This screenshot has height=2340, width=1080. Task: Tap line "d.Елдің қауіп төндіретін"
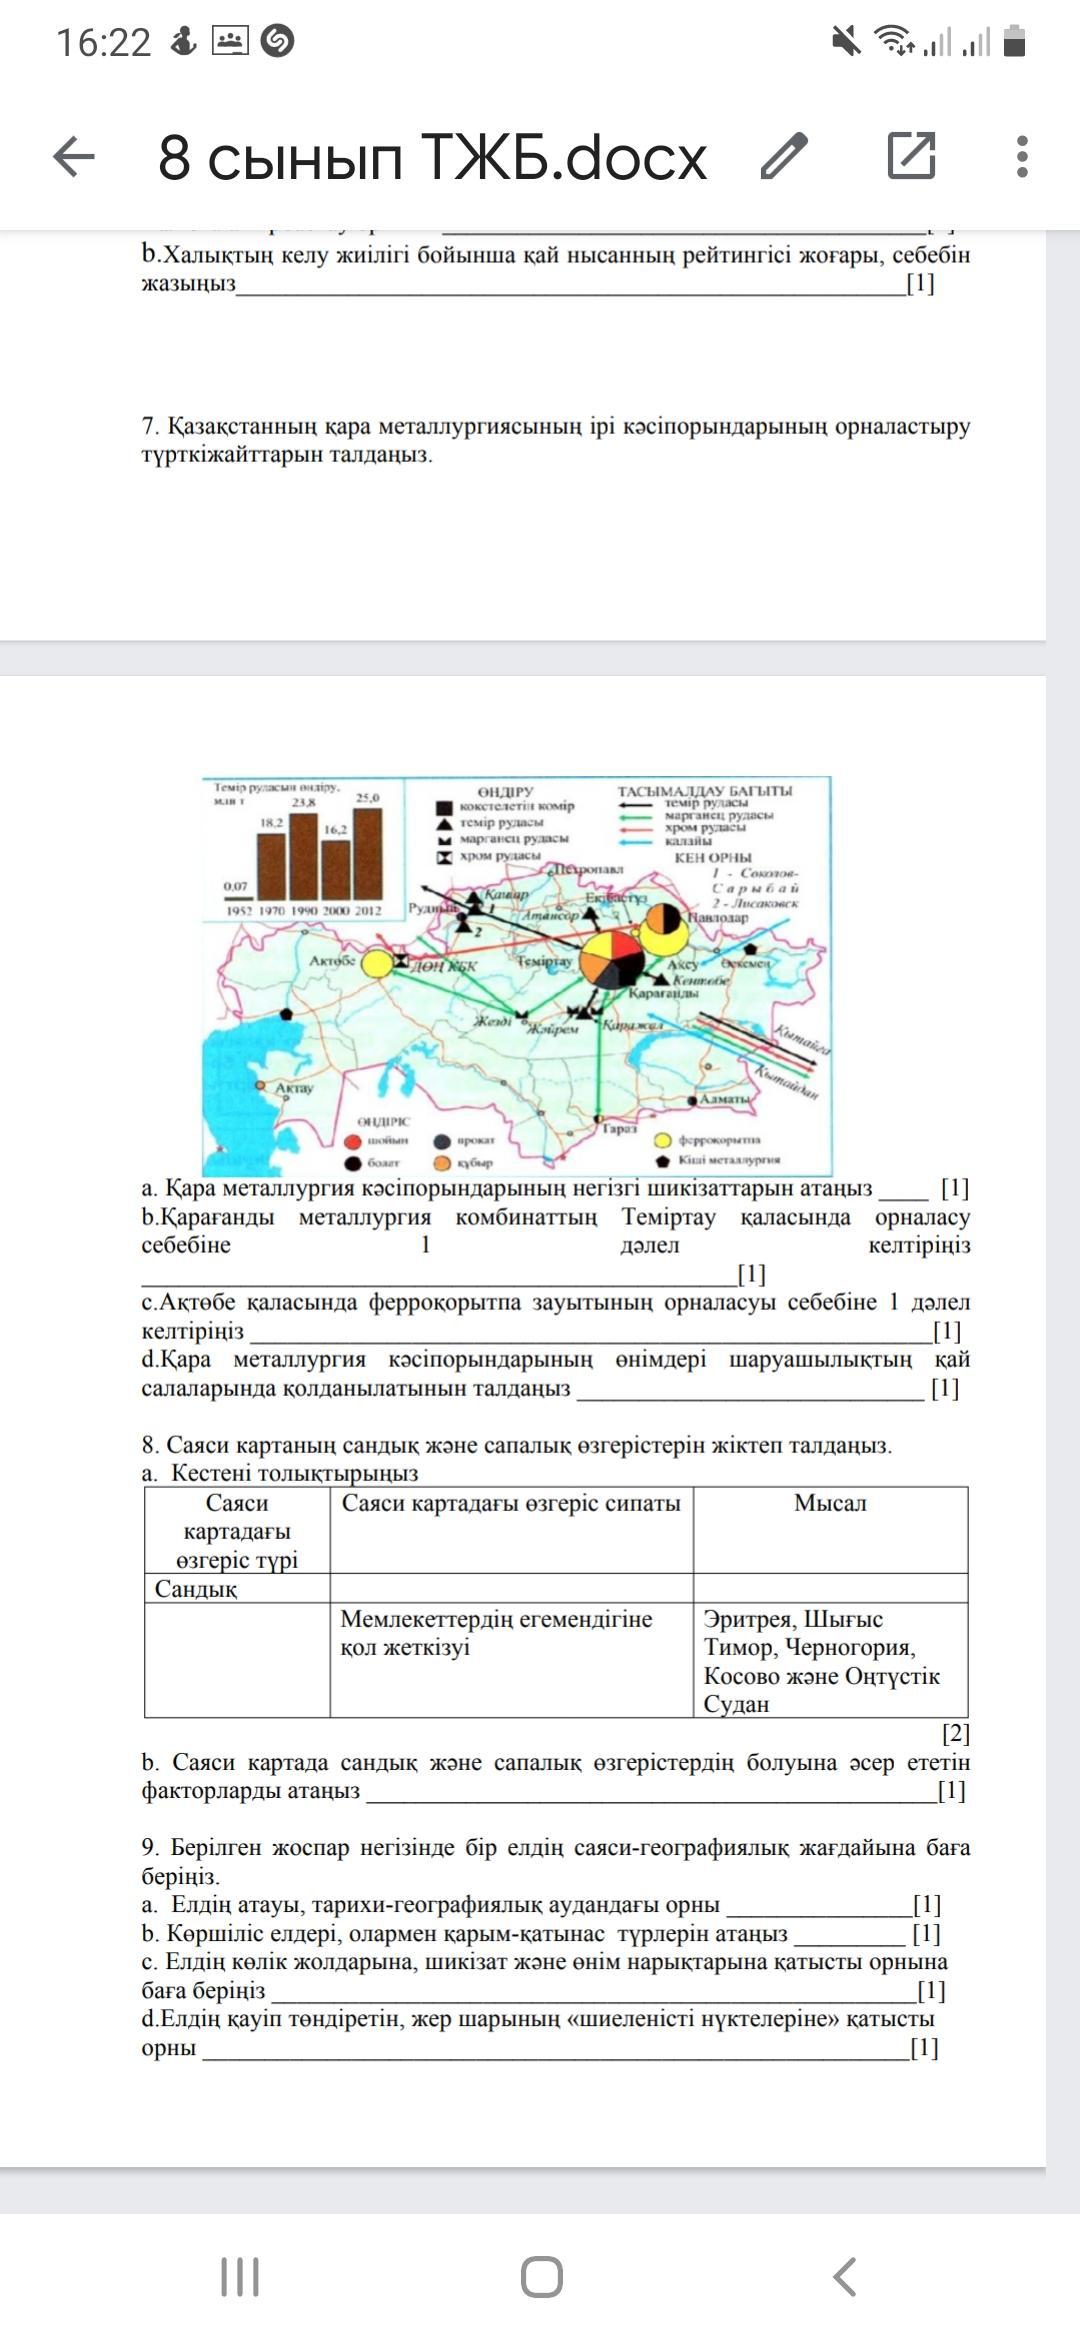pos(540,2033)
